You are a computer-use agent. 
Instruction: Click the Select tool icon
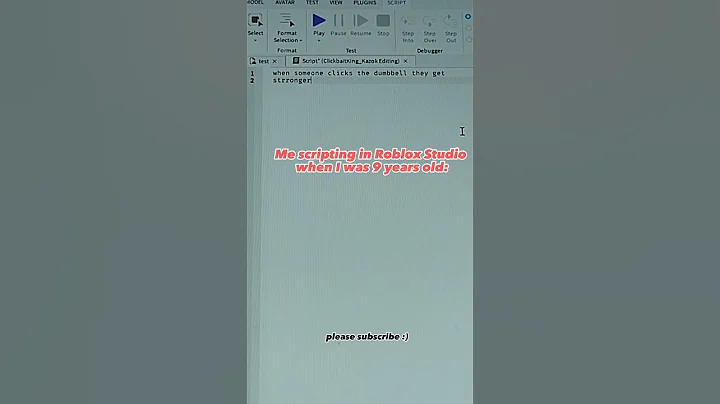[x=255, y=21]
